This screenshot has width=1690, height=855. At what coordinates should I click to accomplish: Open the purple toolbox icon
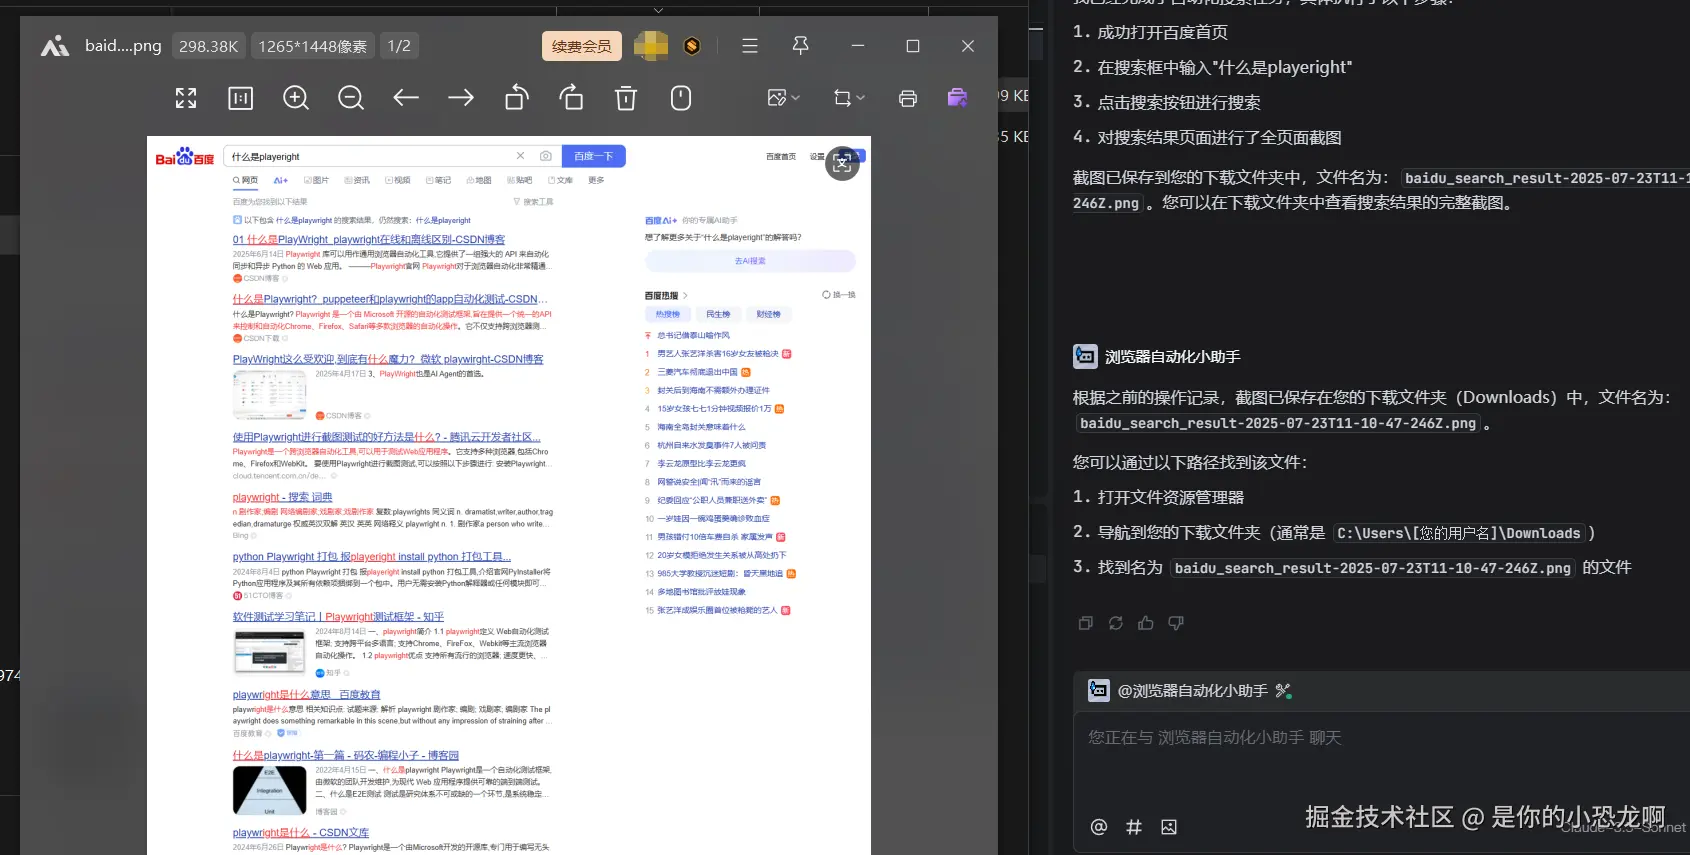[x=957, y=97]
